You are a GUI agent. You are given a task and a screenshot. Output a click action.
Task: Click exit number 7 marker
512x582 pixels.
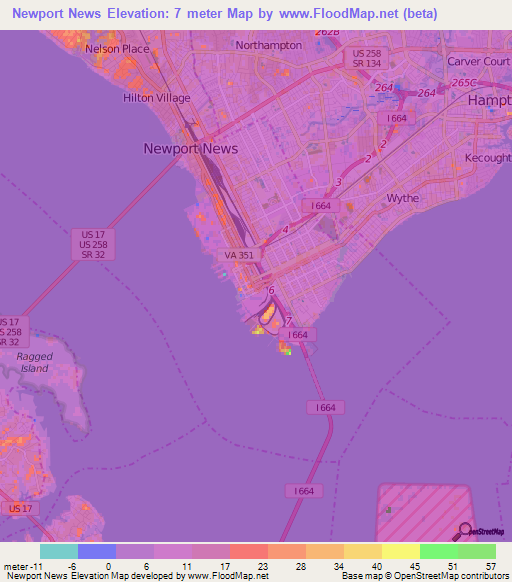tap(288, 321)
